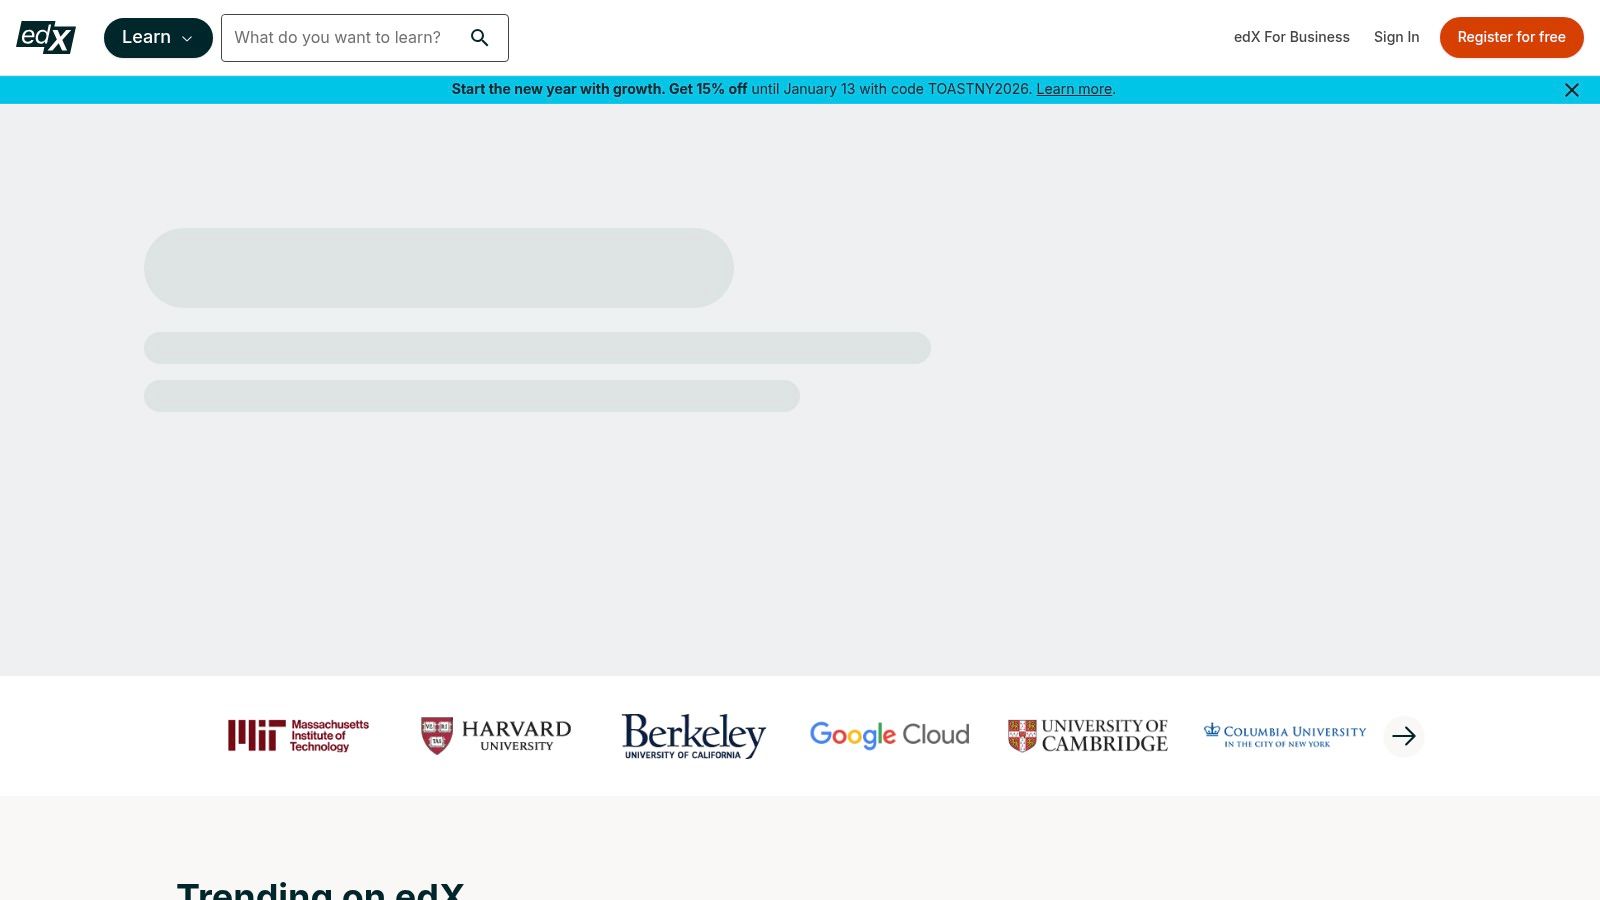Click the Trending on edX heading
The width and height of the screenshot is (1600, 900).
[x=322, y=890]
